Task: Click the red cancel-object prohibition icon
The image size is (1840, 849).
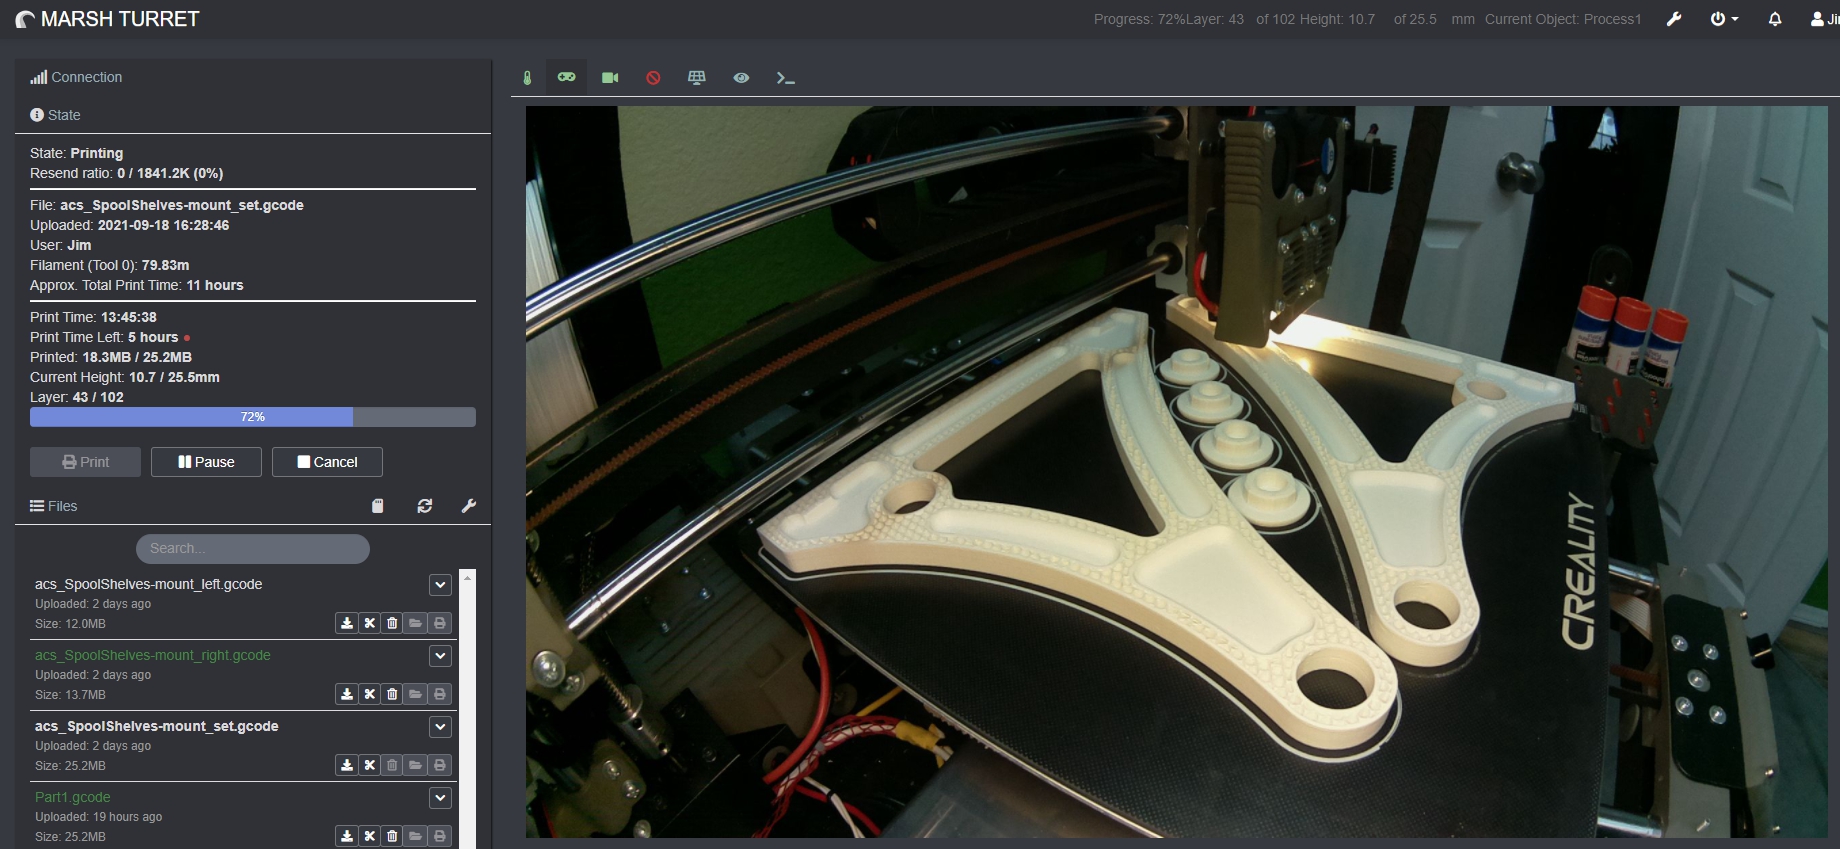Action: (653, 78)
